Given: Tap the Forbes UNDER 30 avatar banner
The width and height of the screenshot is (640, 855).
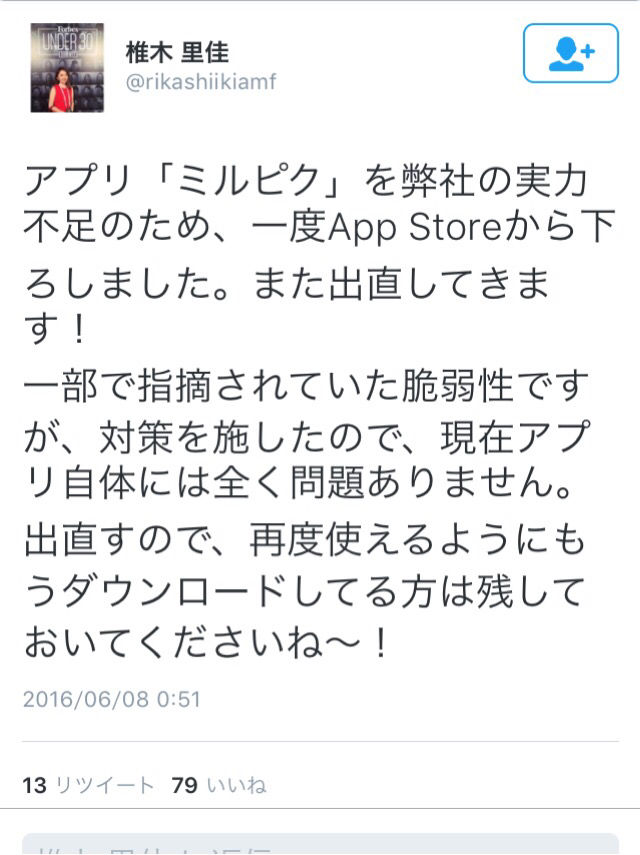Looking at the screenshot, I should [67, 40].
